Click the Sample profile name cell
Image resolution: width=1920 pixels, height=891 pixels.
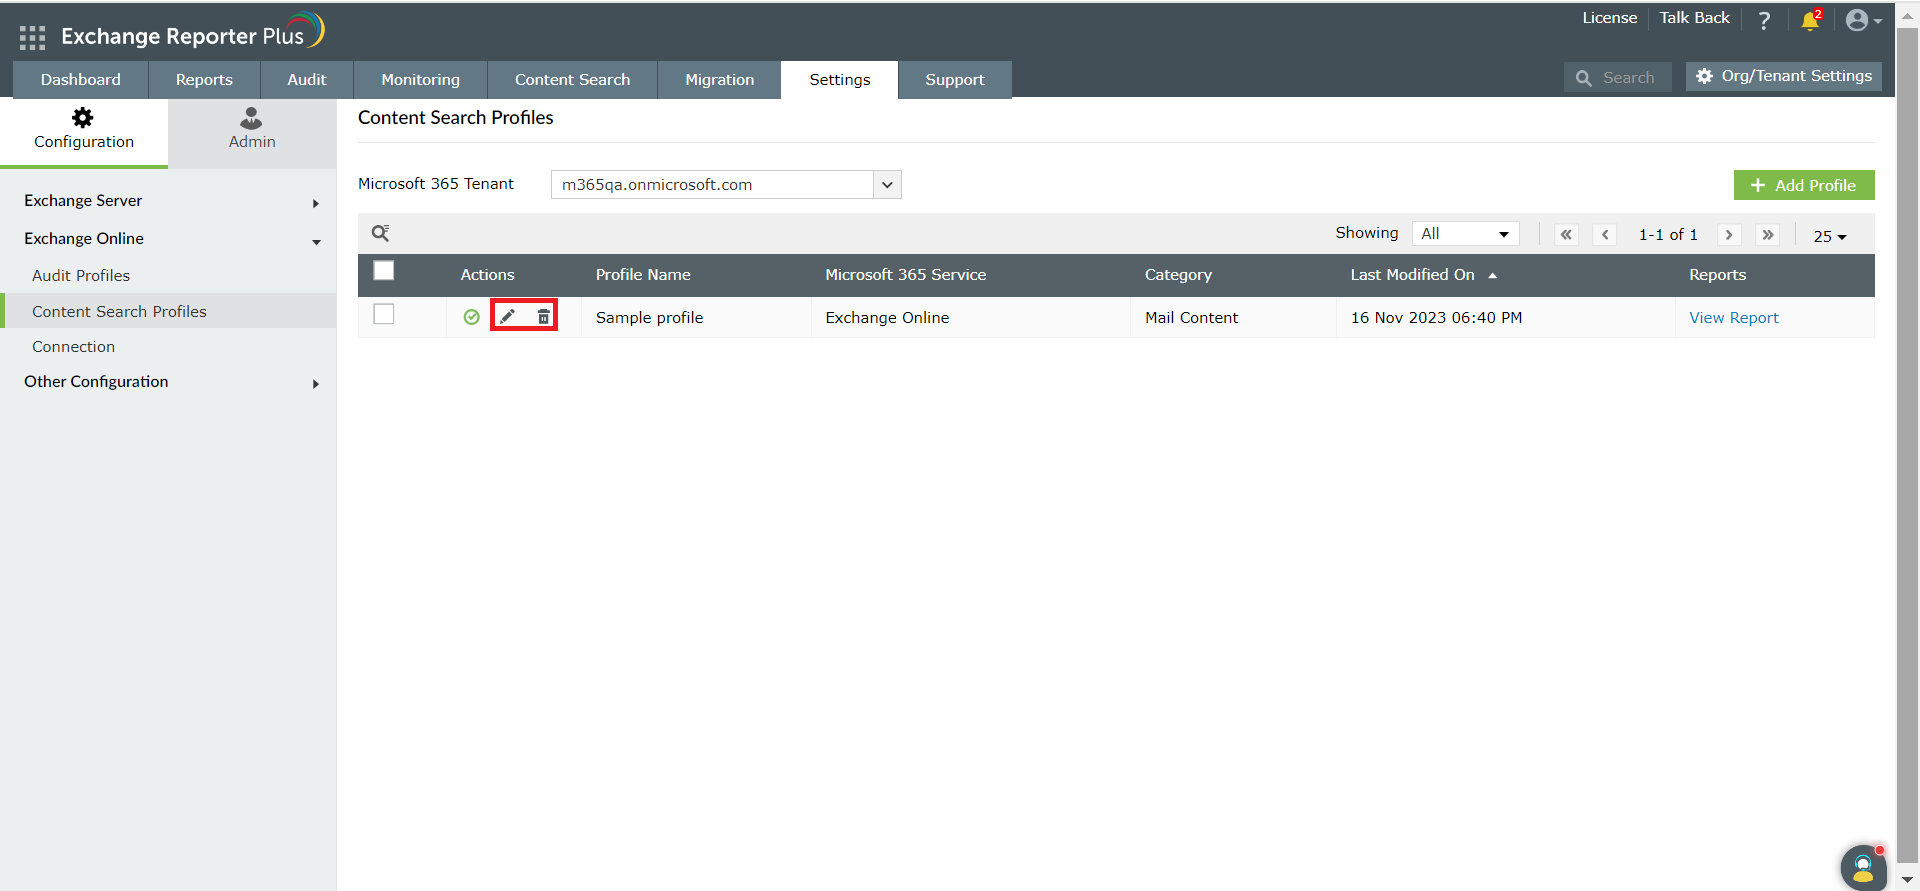(x=650, y=318)
